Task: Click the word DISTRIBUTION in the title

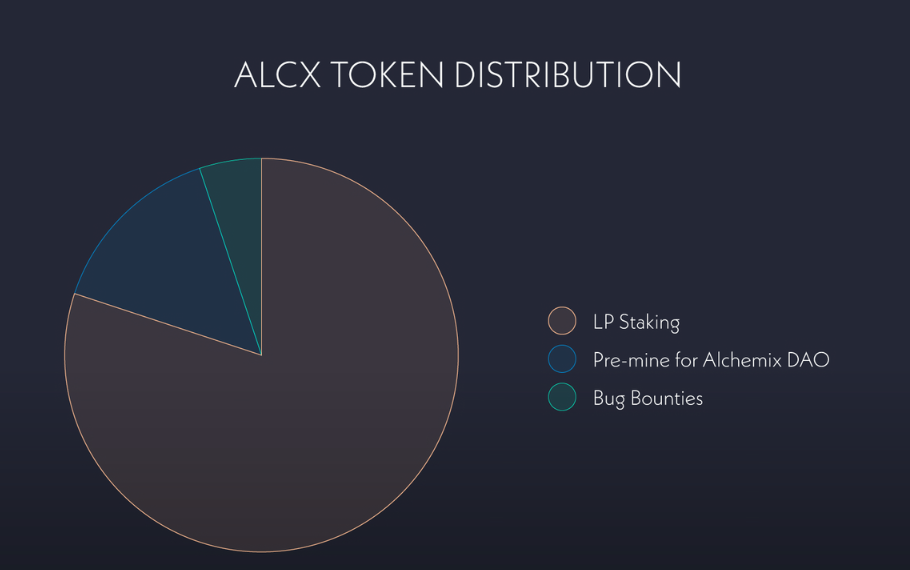Action: click(568, 75)
